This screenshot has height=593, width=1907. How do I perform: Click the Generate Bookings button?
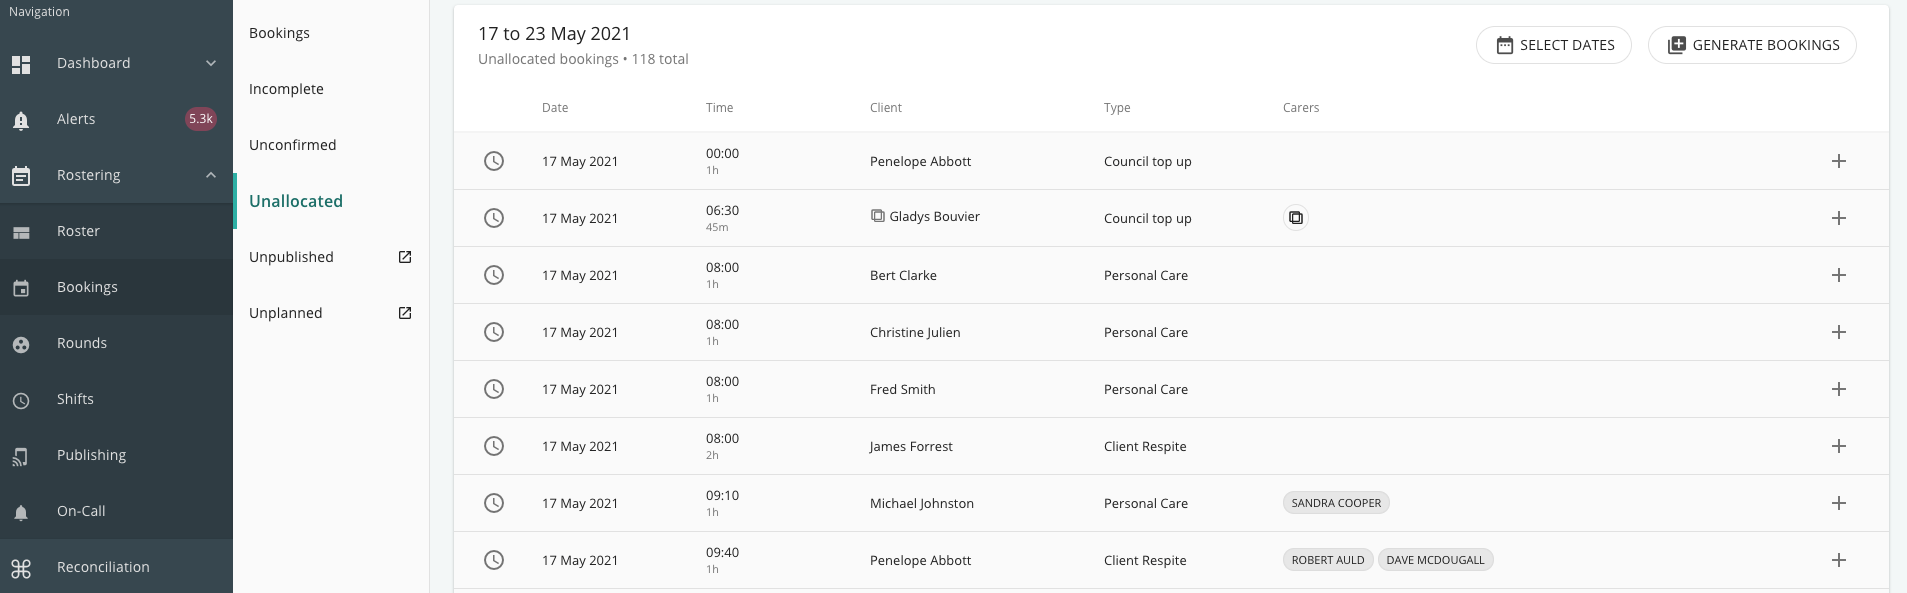point(1752,45)
